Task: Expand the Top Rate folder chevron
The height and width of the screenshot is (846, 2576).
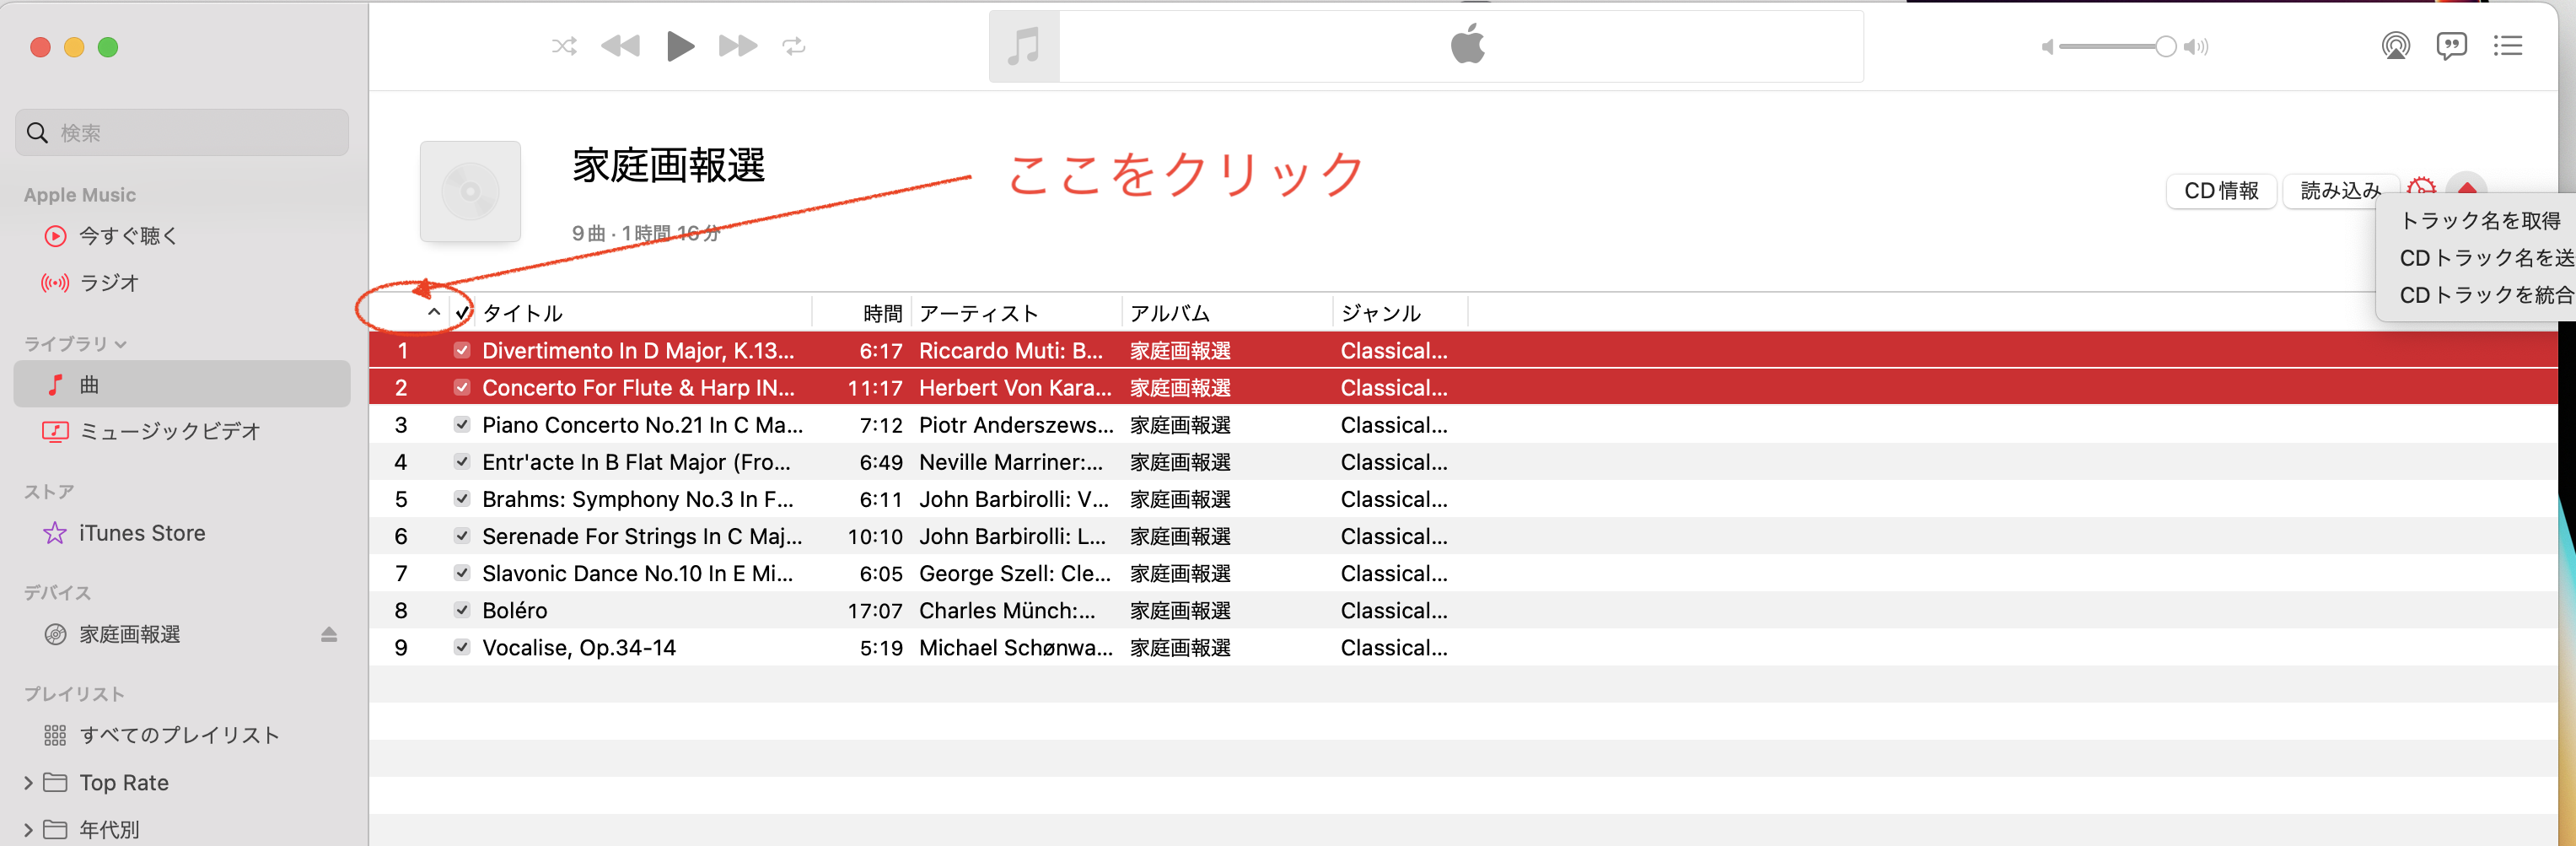Action: (28, 783)
